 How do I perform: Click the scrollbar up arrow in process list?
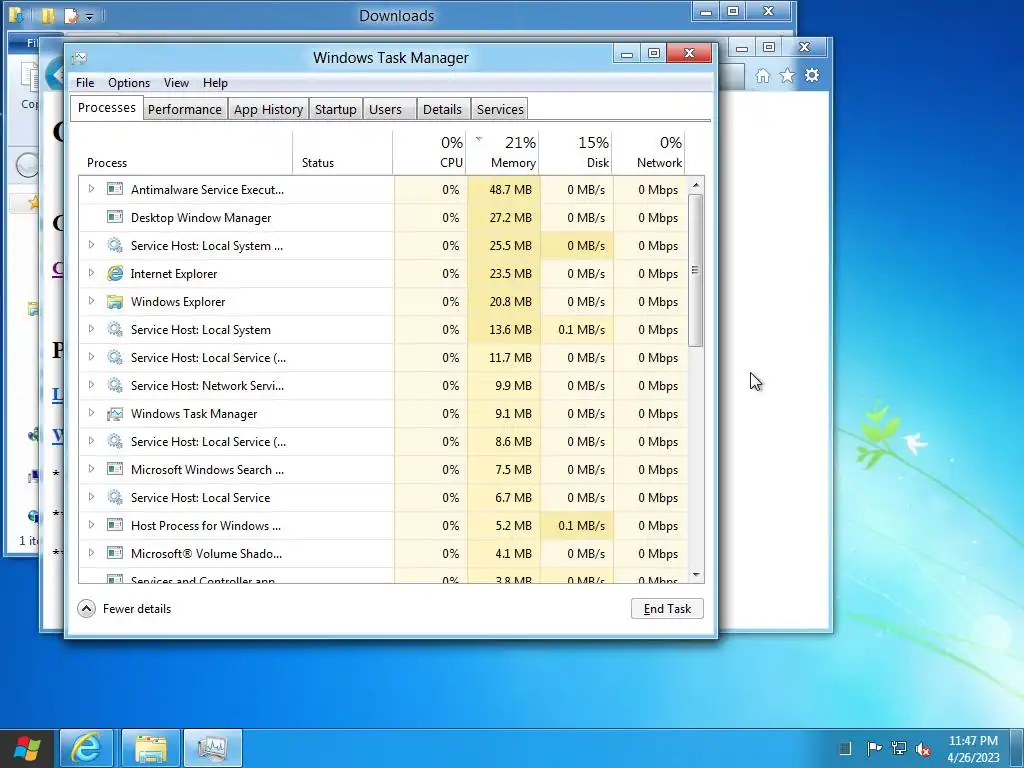point(696,185)
